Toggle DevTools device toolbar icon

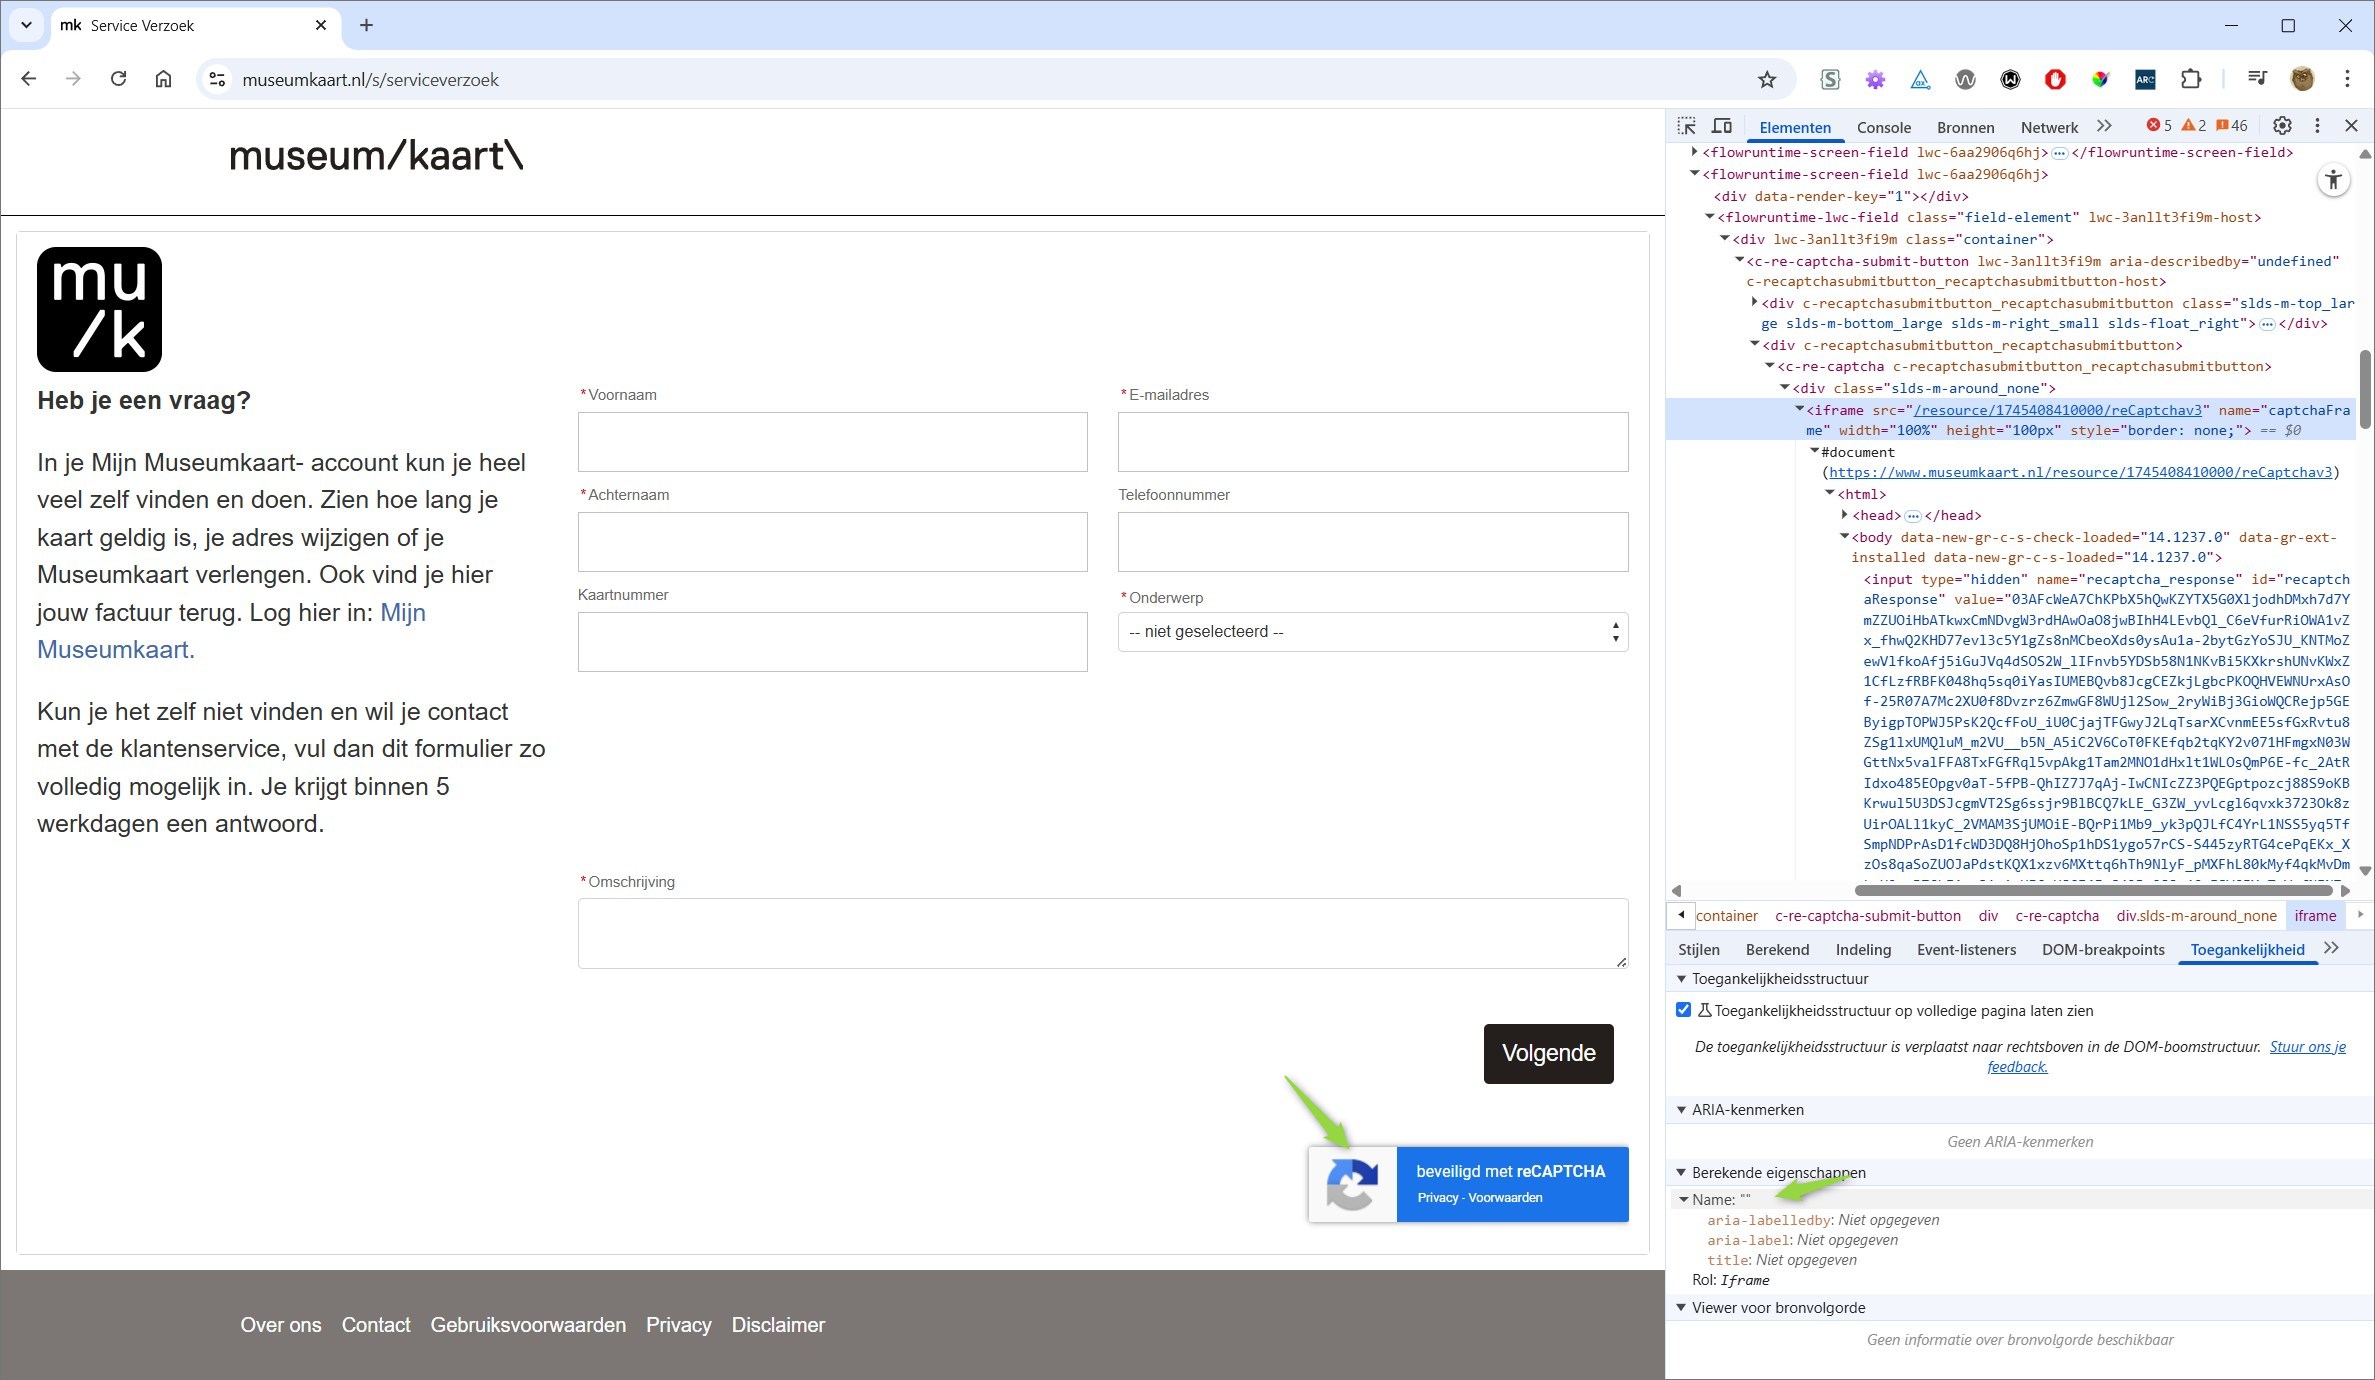click(x=1721, y=126)
